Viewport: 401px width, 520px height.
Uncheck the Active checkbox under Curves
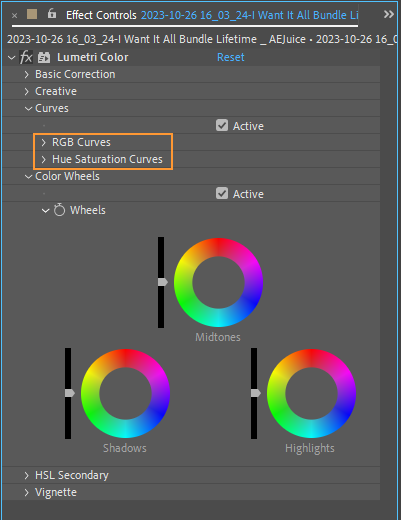(x=222, y=125)
